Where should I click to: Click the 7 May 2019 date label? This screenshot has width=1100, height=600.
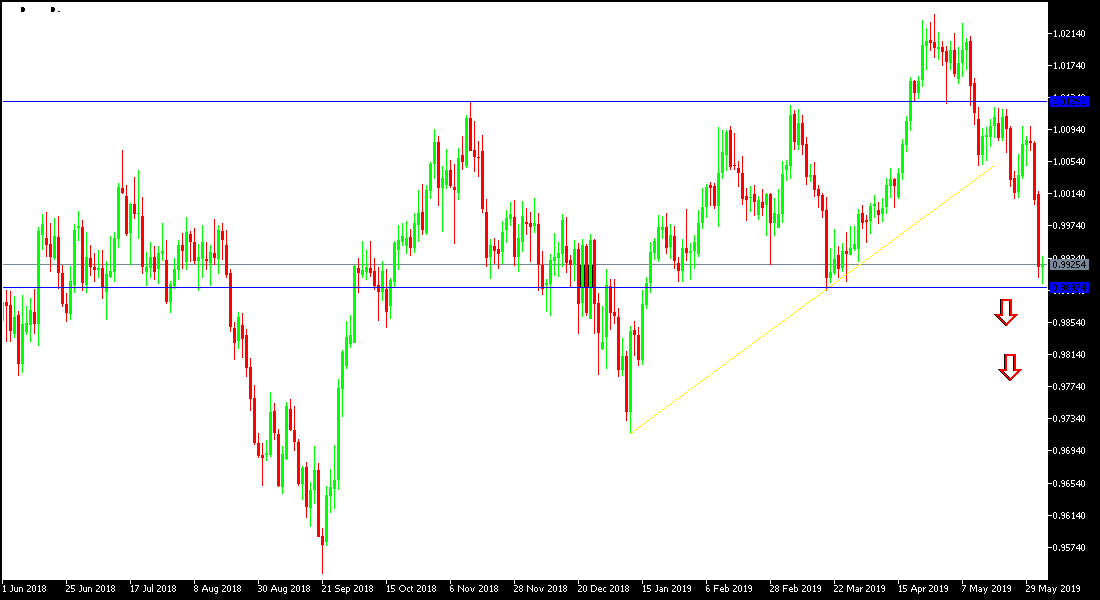tap(986, 589)
